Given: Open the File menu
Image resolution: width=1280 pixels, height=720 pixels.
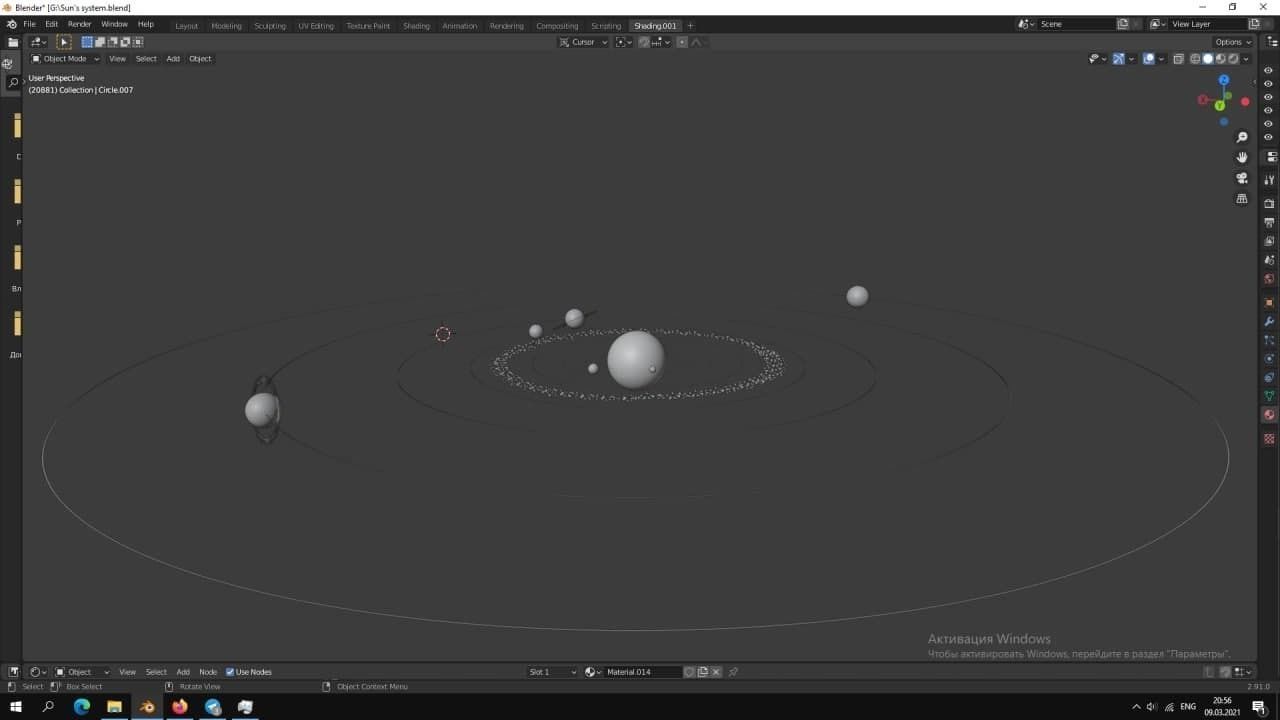Looking at the screenshot, I should (29, 24).
